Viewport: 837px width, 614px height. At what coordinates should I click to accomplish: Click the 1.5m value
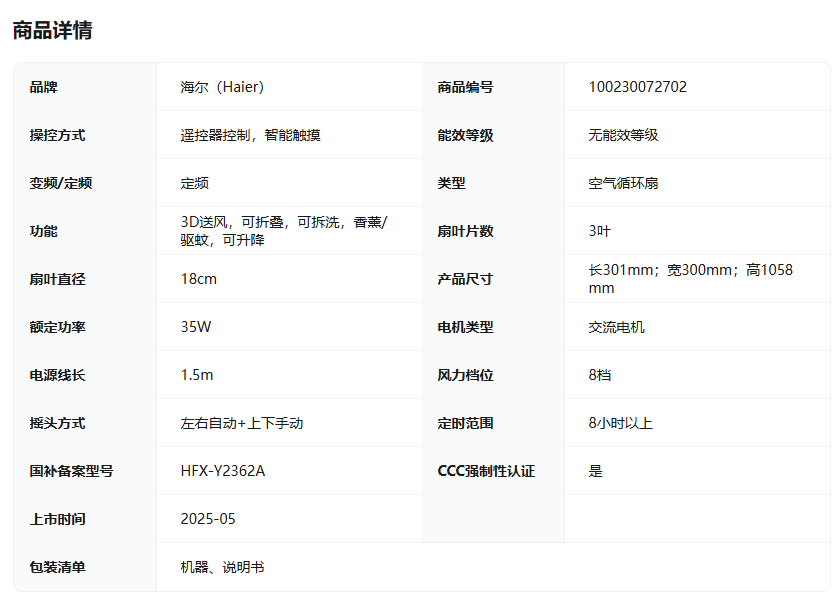[x=196, y=375]
